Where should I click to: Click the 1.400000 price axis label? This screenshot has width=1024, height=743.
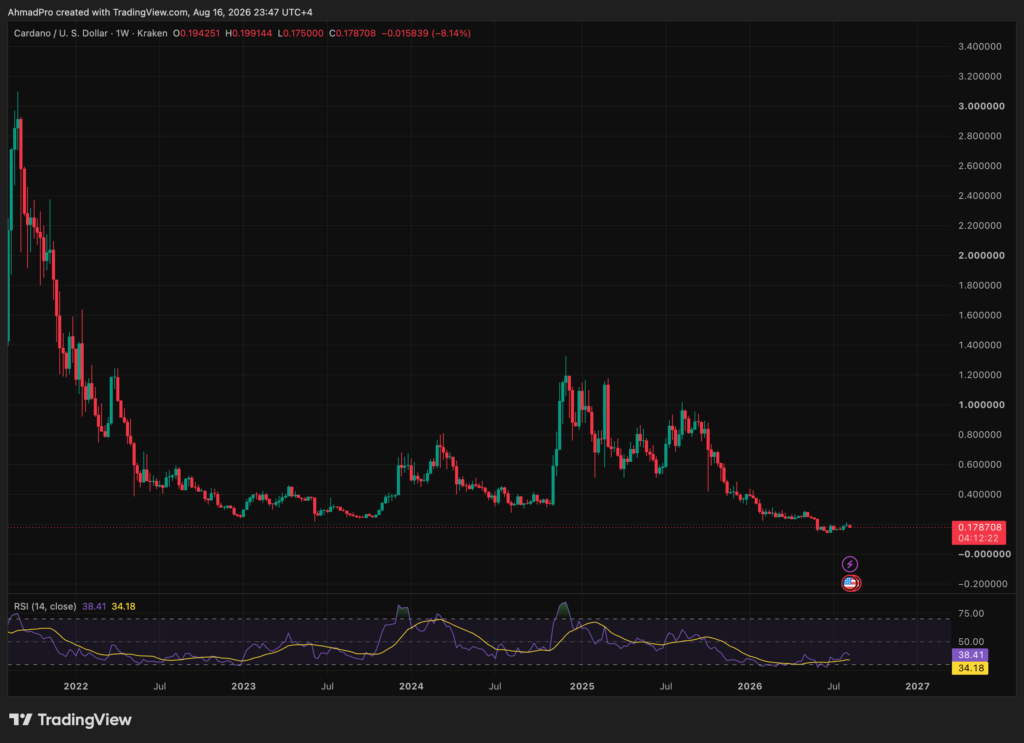coord(980,345)
